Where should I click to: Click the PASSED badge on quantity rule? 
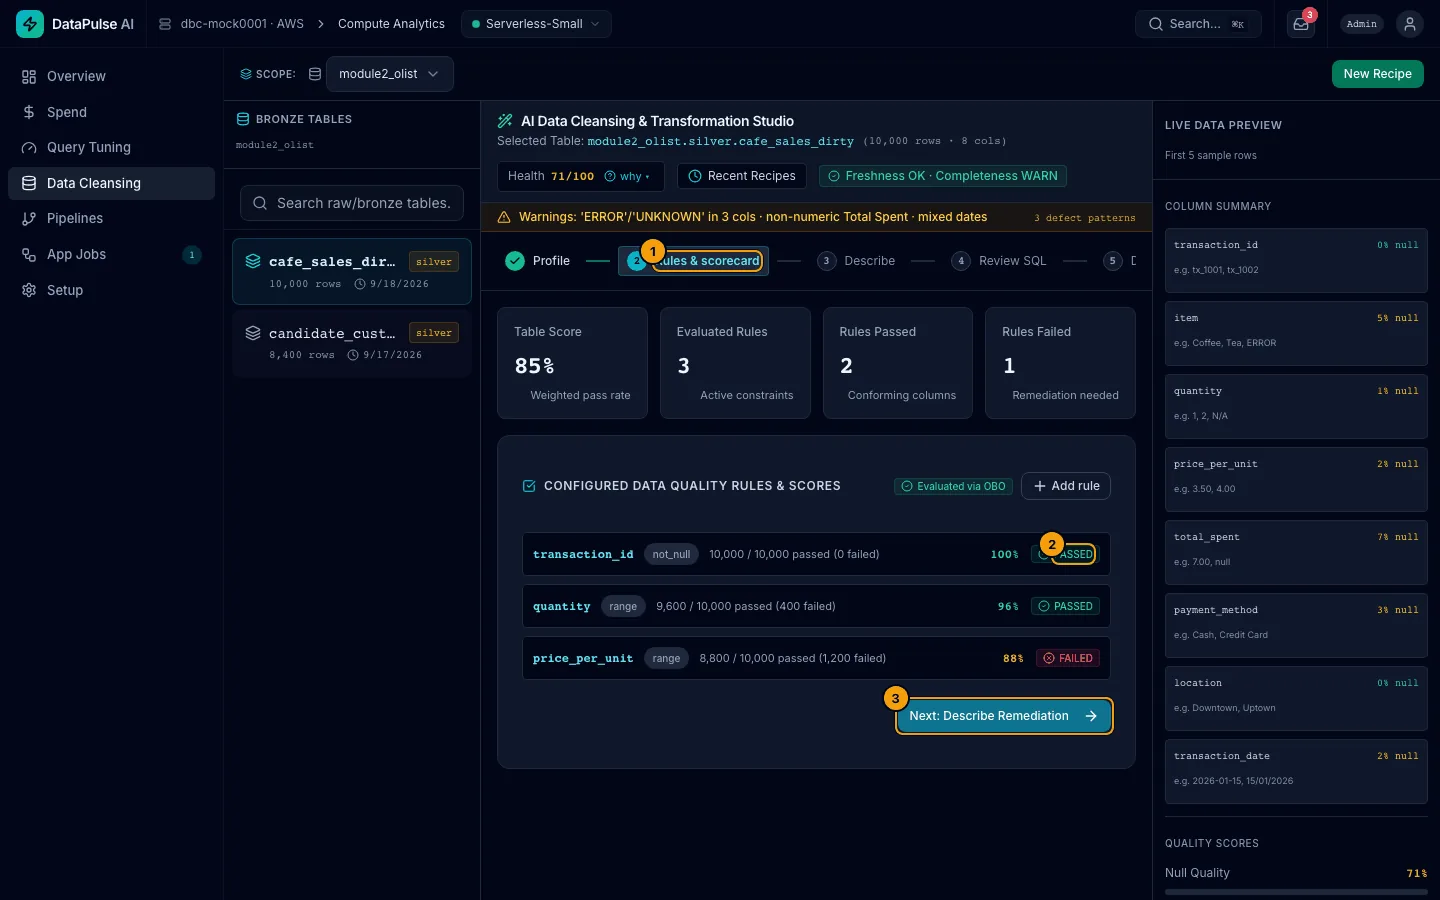coord(1065,606)
